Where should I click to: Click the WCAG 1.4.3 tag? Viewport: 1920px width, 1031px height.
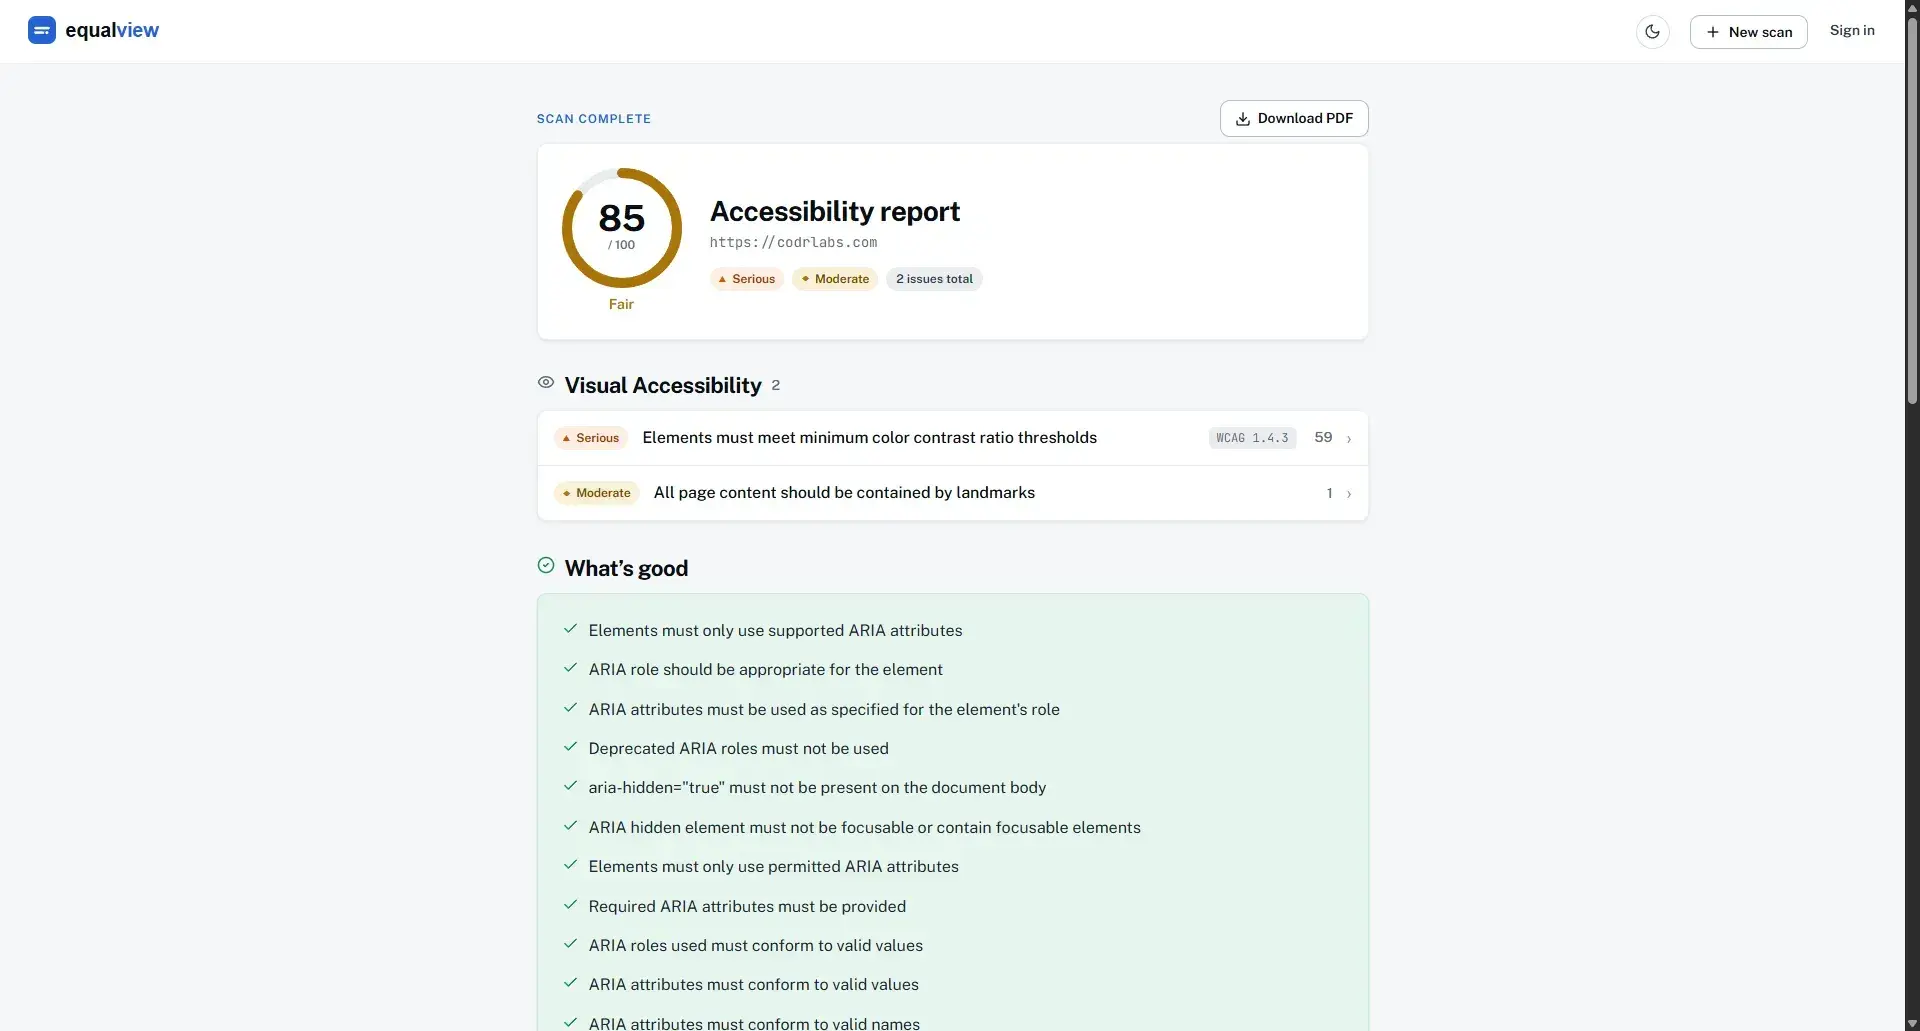[x=1252, y=438]
